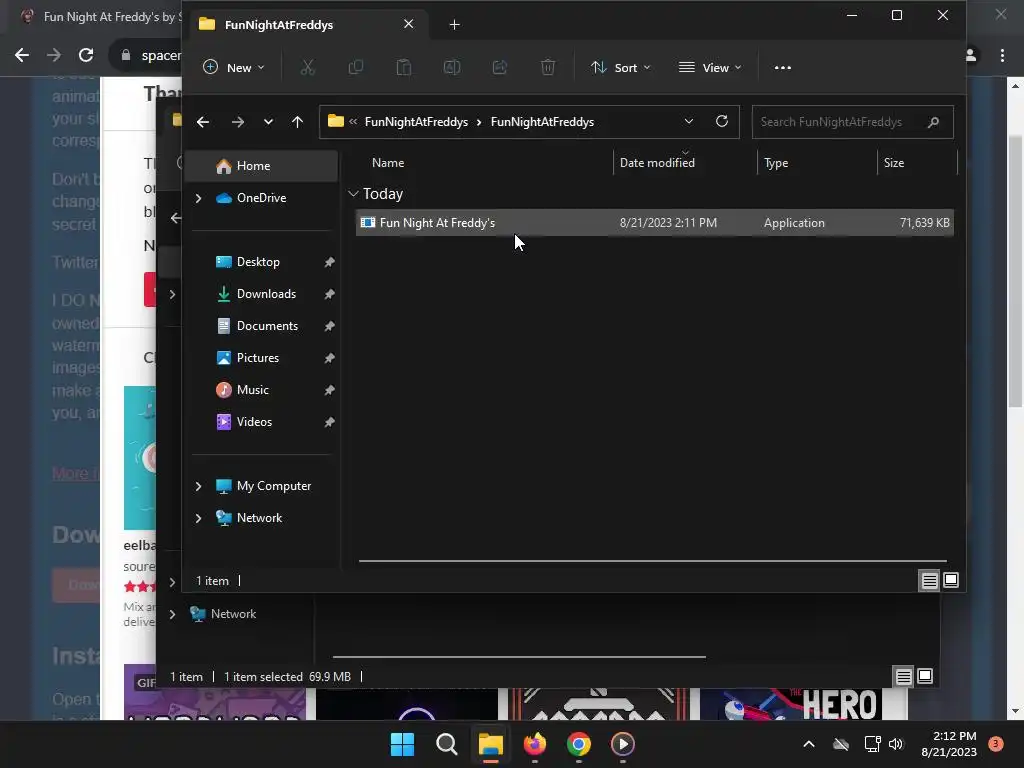The image size is (1024, 768).
Task: Refresh the FunNightAtFreddys folder view
Action: click(722, 121)
